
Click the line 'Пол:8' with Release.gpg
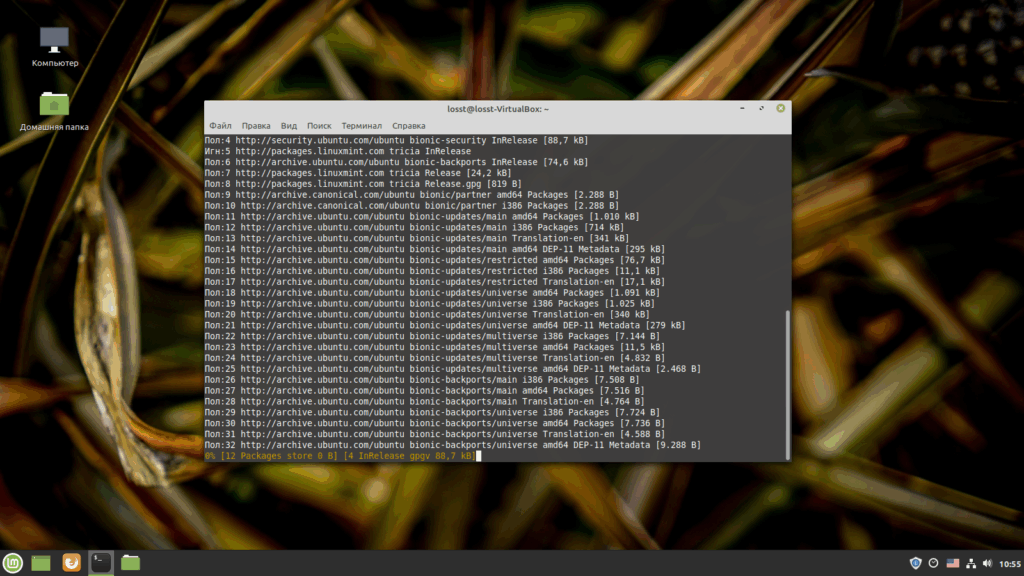point(363,184)
